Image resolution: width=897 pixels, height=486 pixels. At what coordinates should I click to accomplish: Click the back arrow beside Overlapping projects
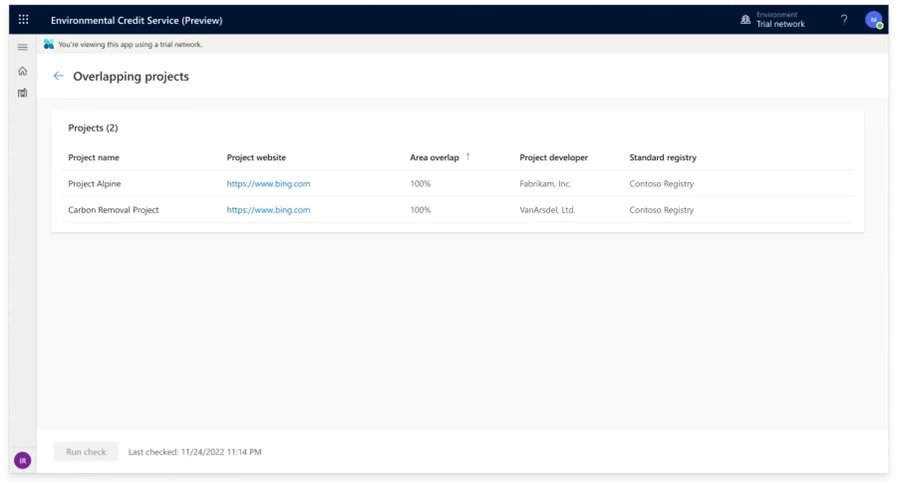[x=58, y=76]
